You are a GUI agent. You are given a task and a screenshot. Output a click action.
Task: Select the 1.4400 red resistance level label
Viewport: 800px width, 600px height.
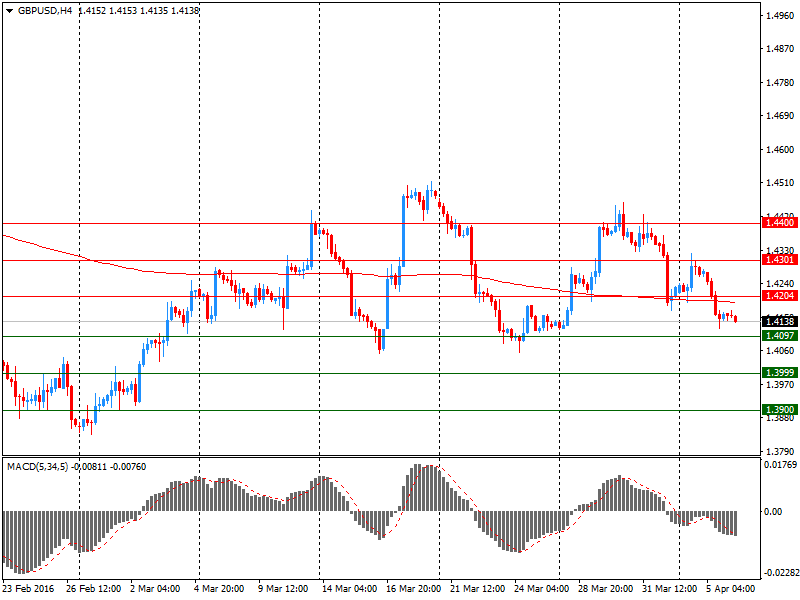point(780,222)
